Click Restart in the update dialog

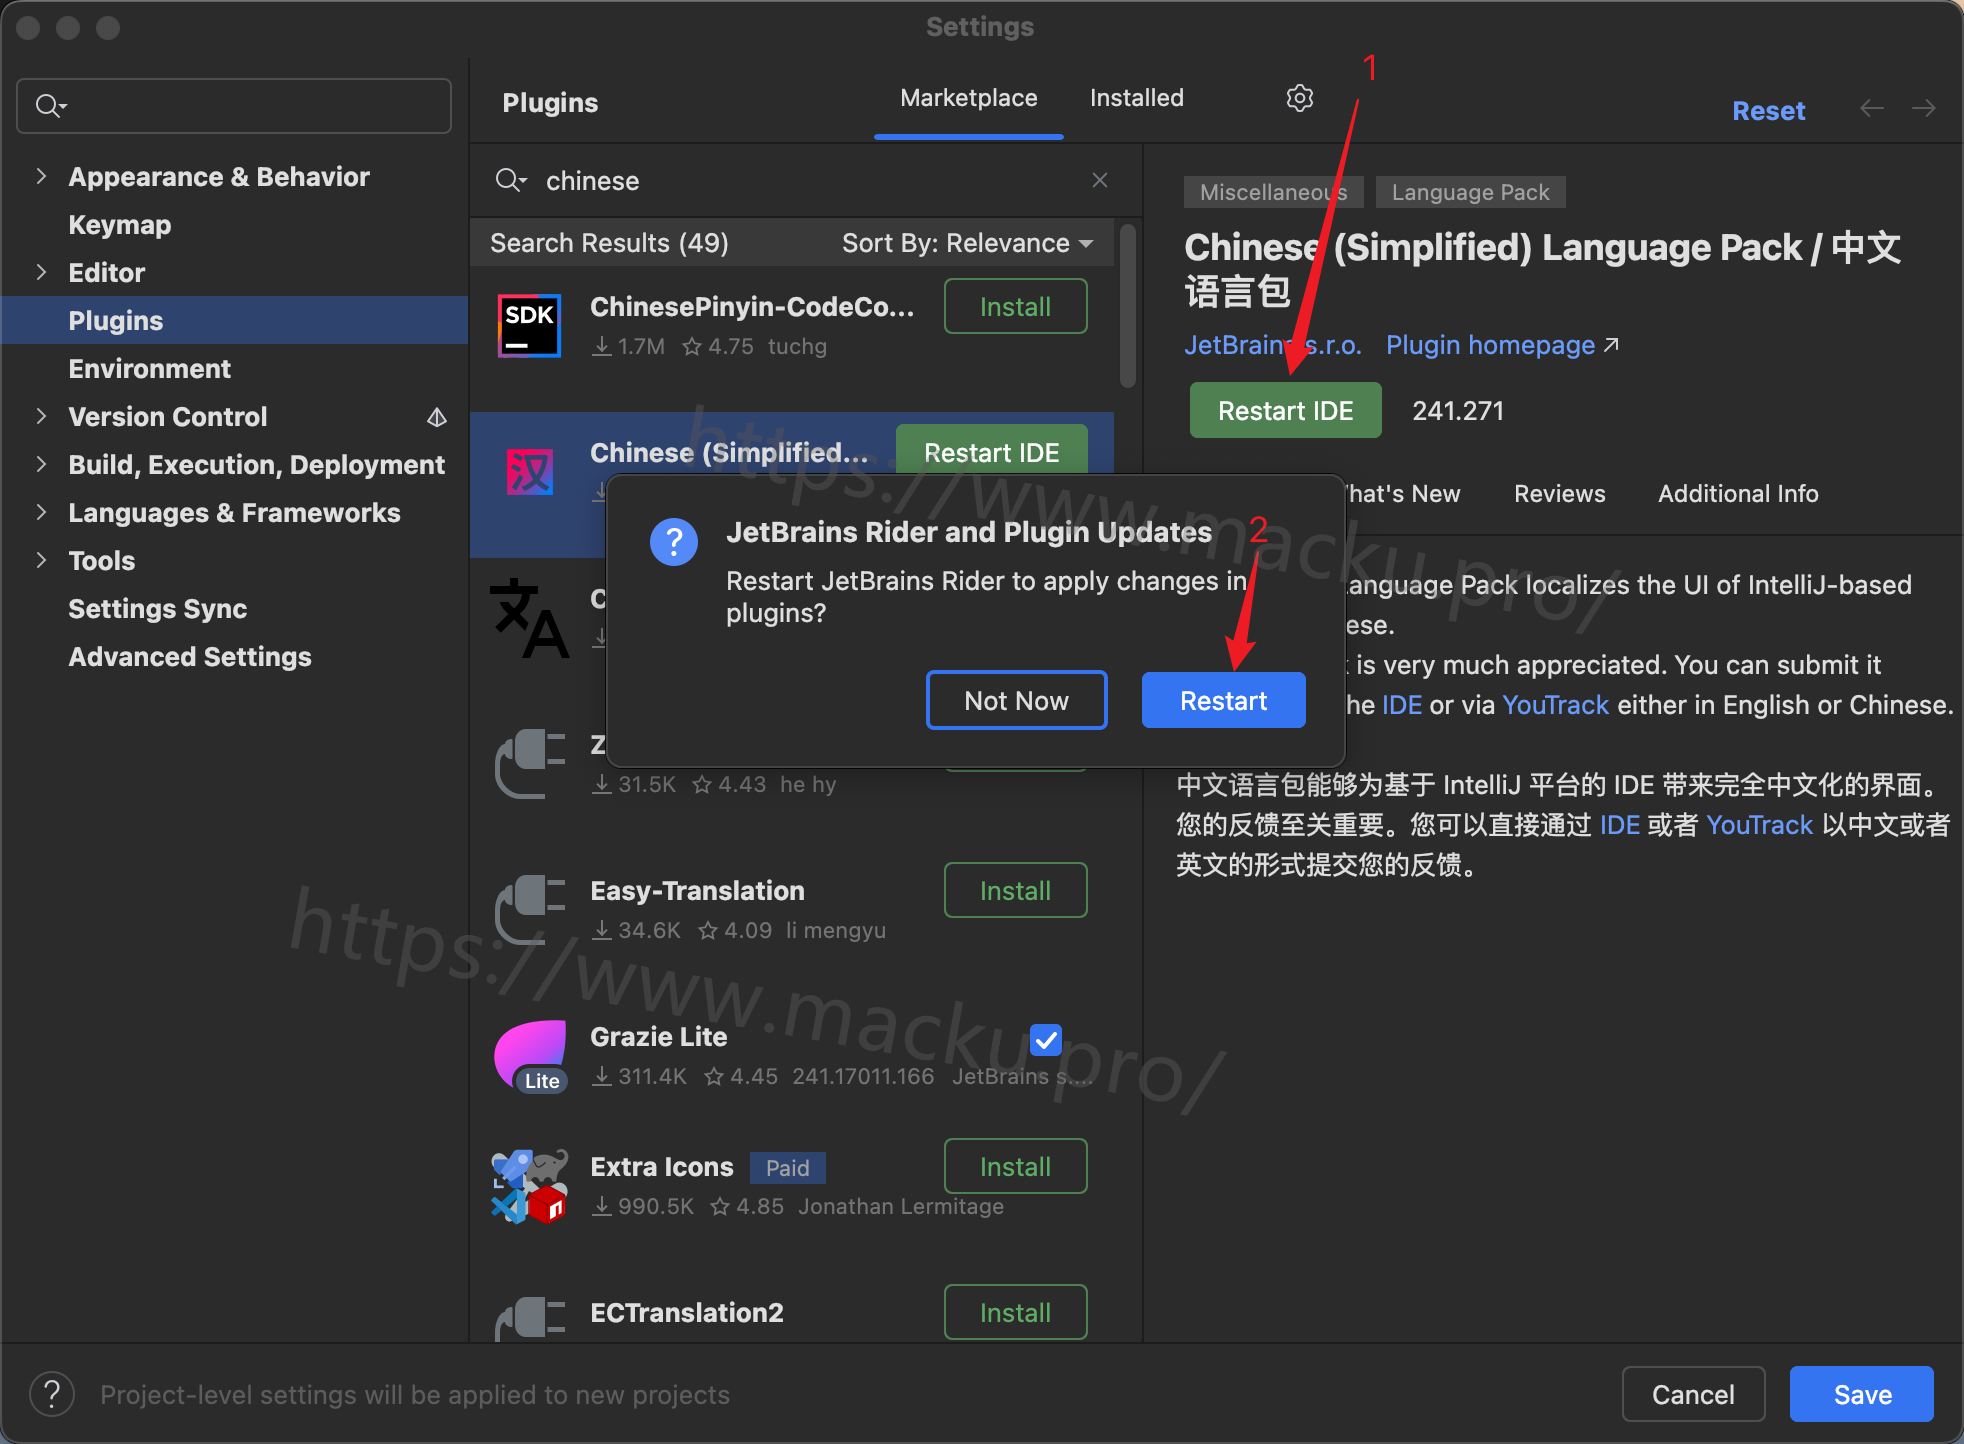pos(1223,700)
